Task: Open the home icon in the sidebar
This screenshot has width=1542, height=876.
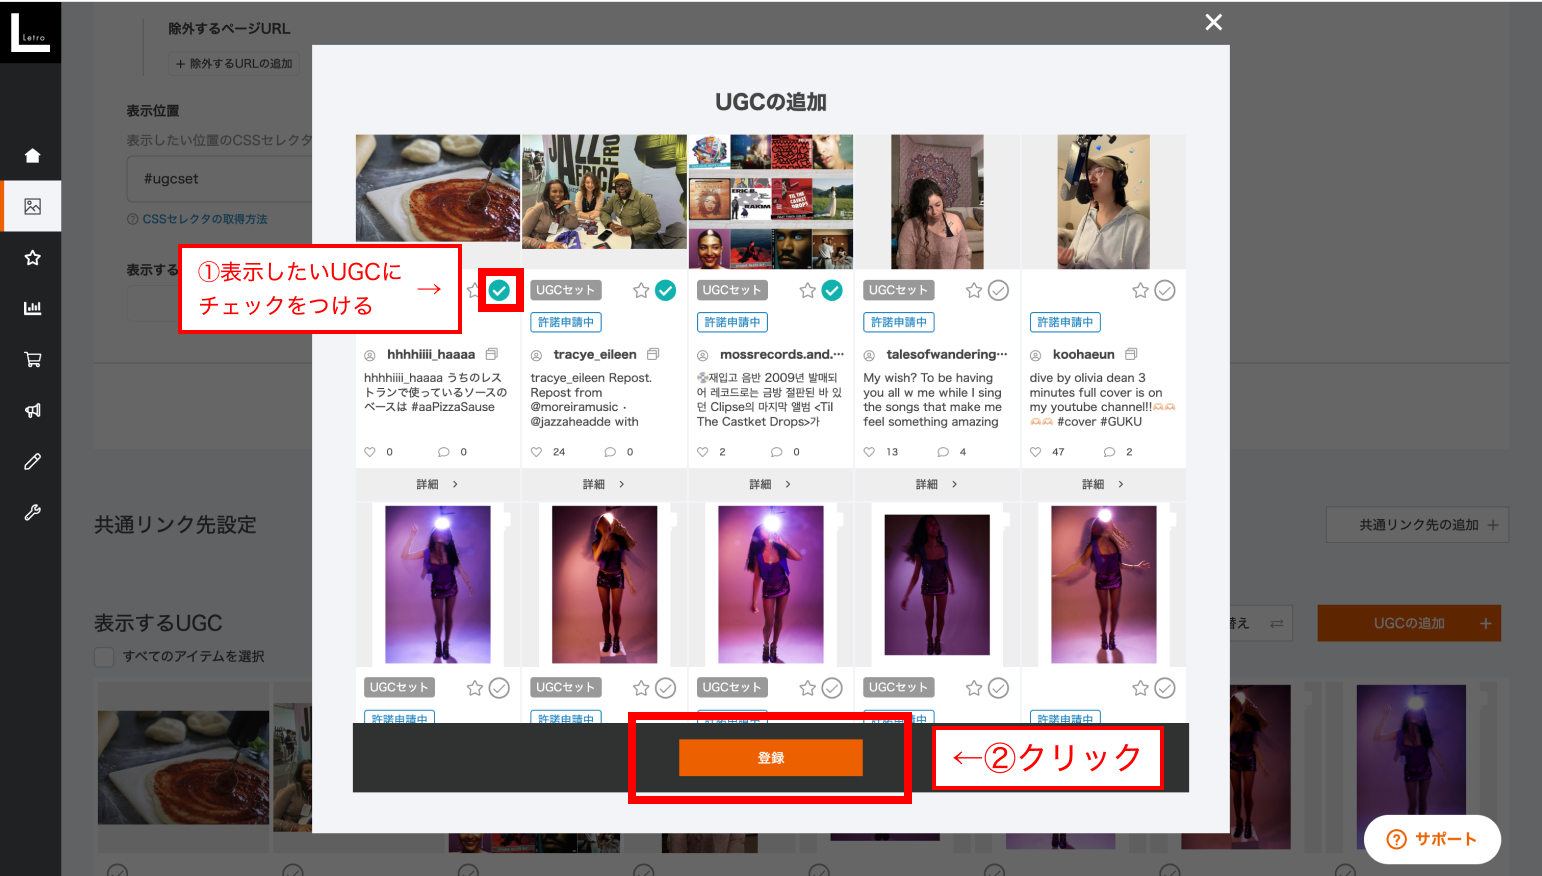Action: [32, 155]
